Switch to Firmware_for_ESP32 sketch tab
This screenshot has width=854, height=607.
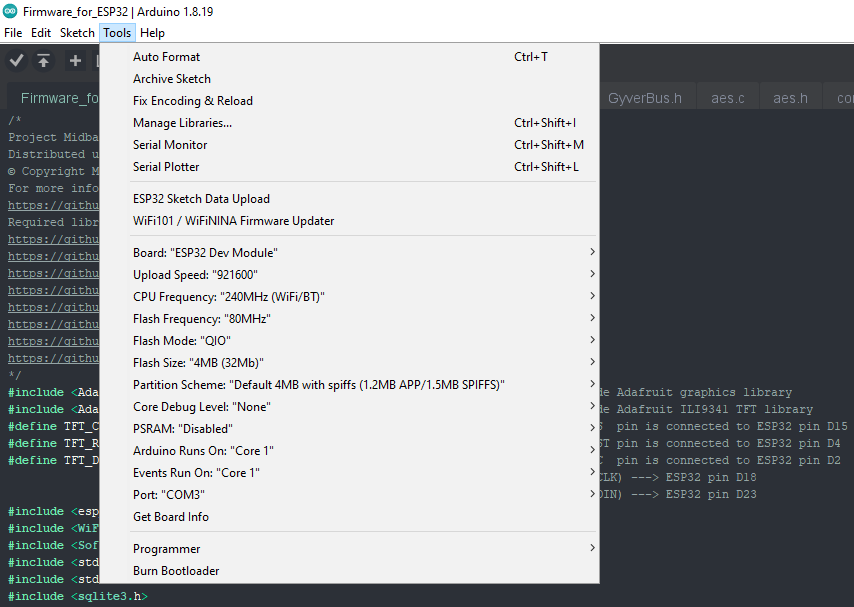[x=53, y=98]
